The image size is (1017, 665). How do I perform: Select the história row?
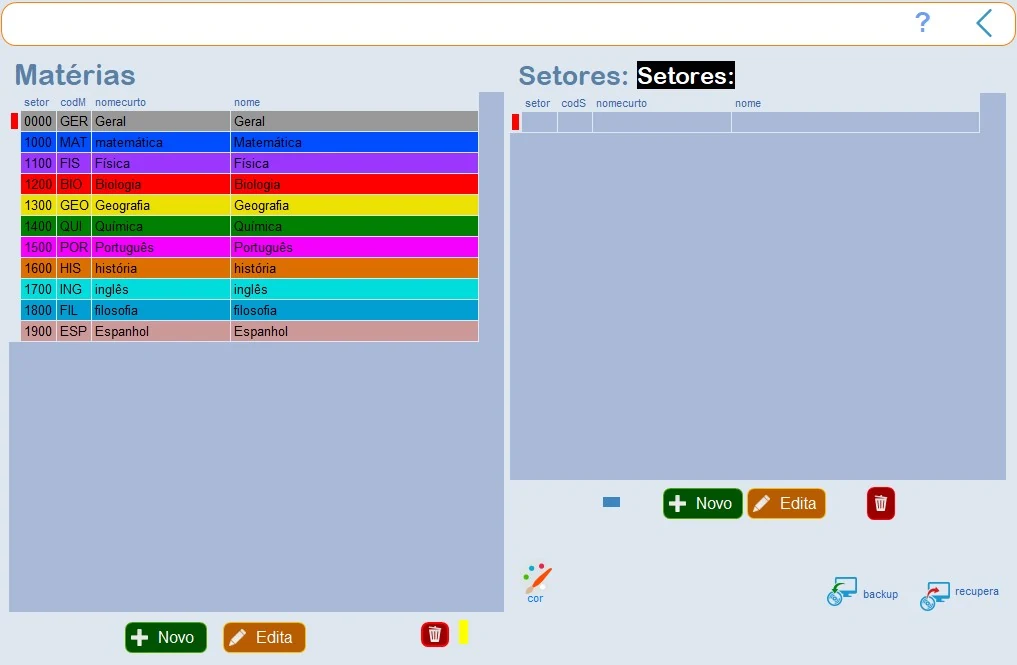pyautogui.click(x=250, y=268)
